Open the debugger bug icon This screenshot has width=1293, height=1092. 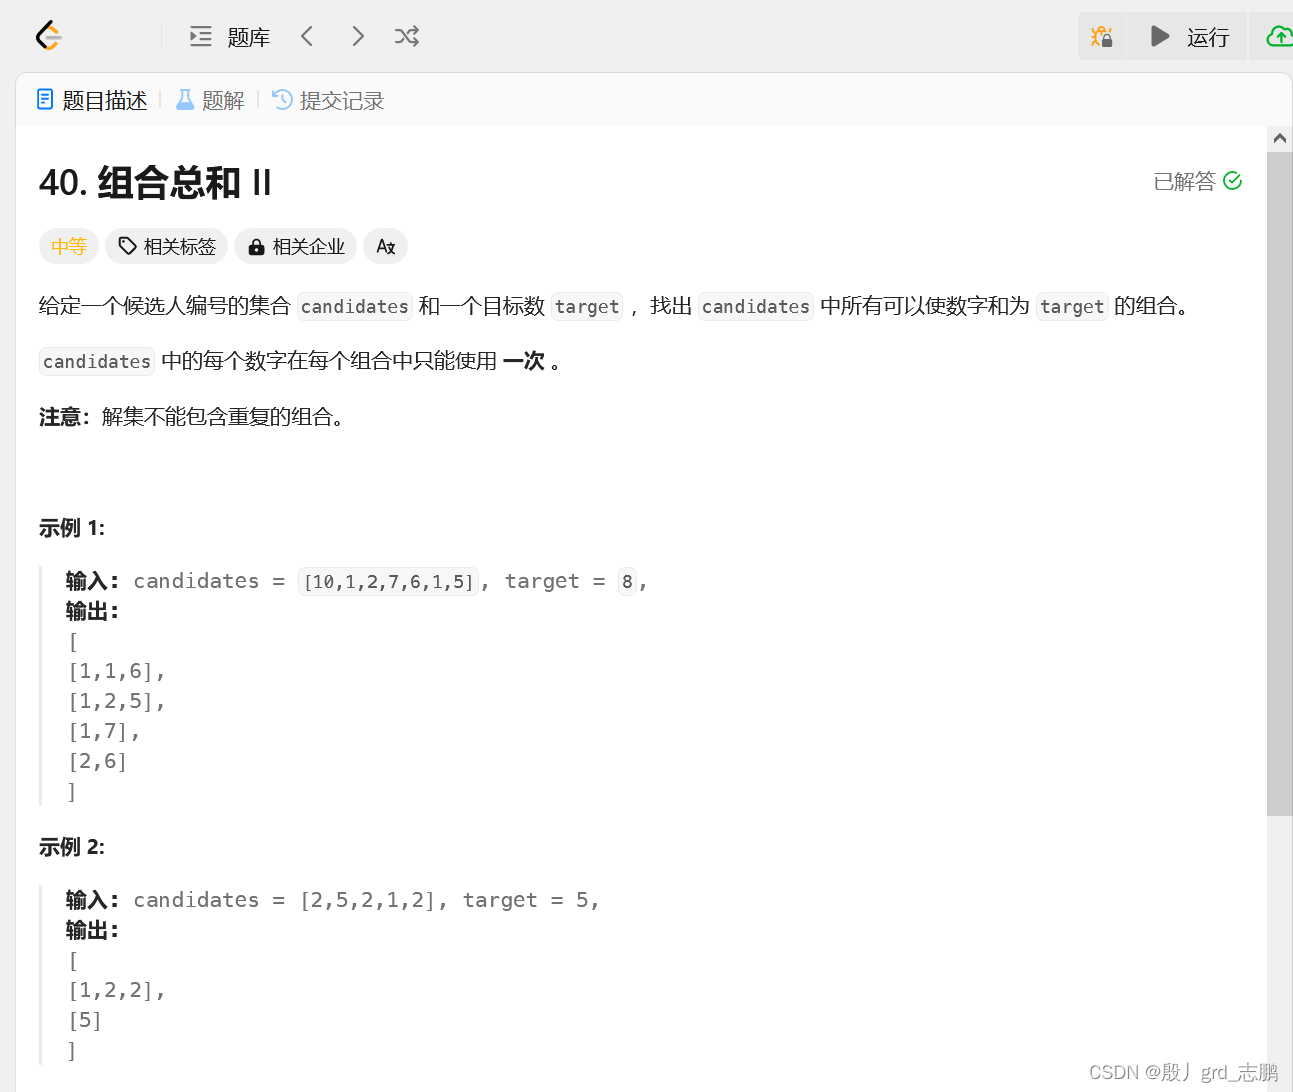pyautogui.click(x=1102, y=37)
